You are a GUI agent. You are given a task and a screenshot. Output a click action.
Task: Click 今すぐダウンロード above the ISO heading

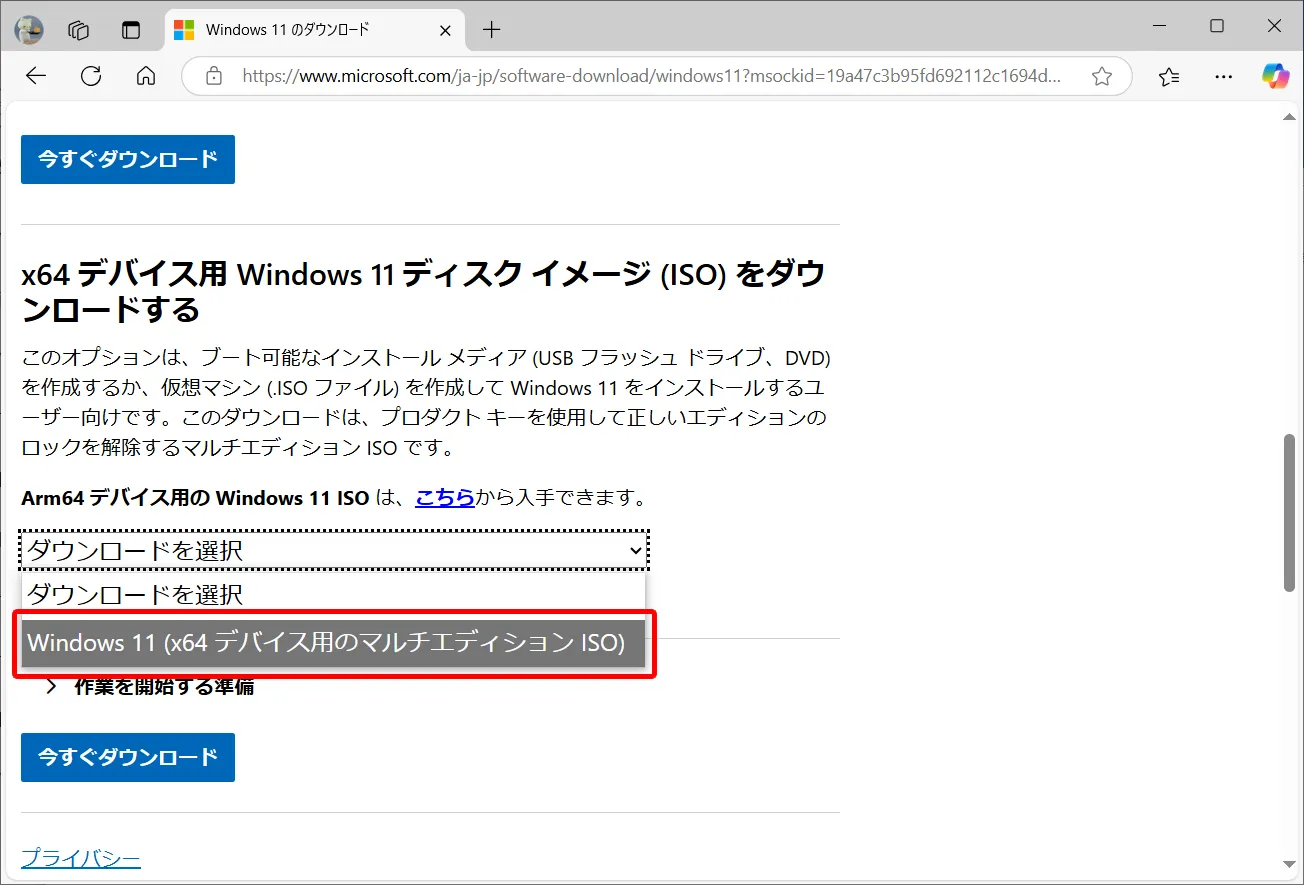[x=128, y=159]
